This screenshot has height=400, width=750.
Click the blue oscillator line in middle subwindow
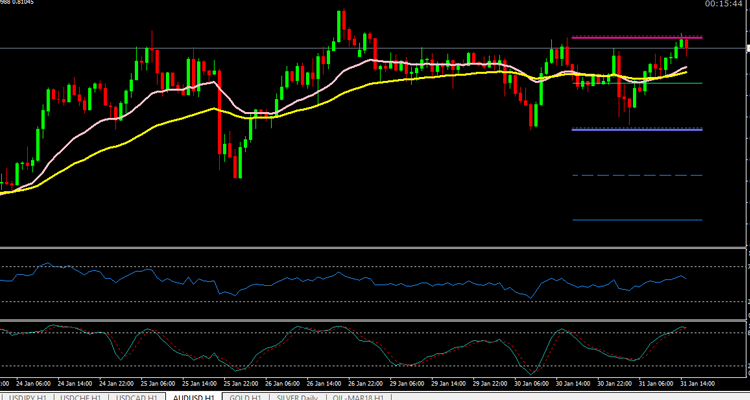click(300, 281)
